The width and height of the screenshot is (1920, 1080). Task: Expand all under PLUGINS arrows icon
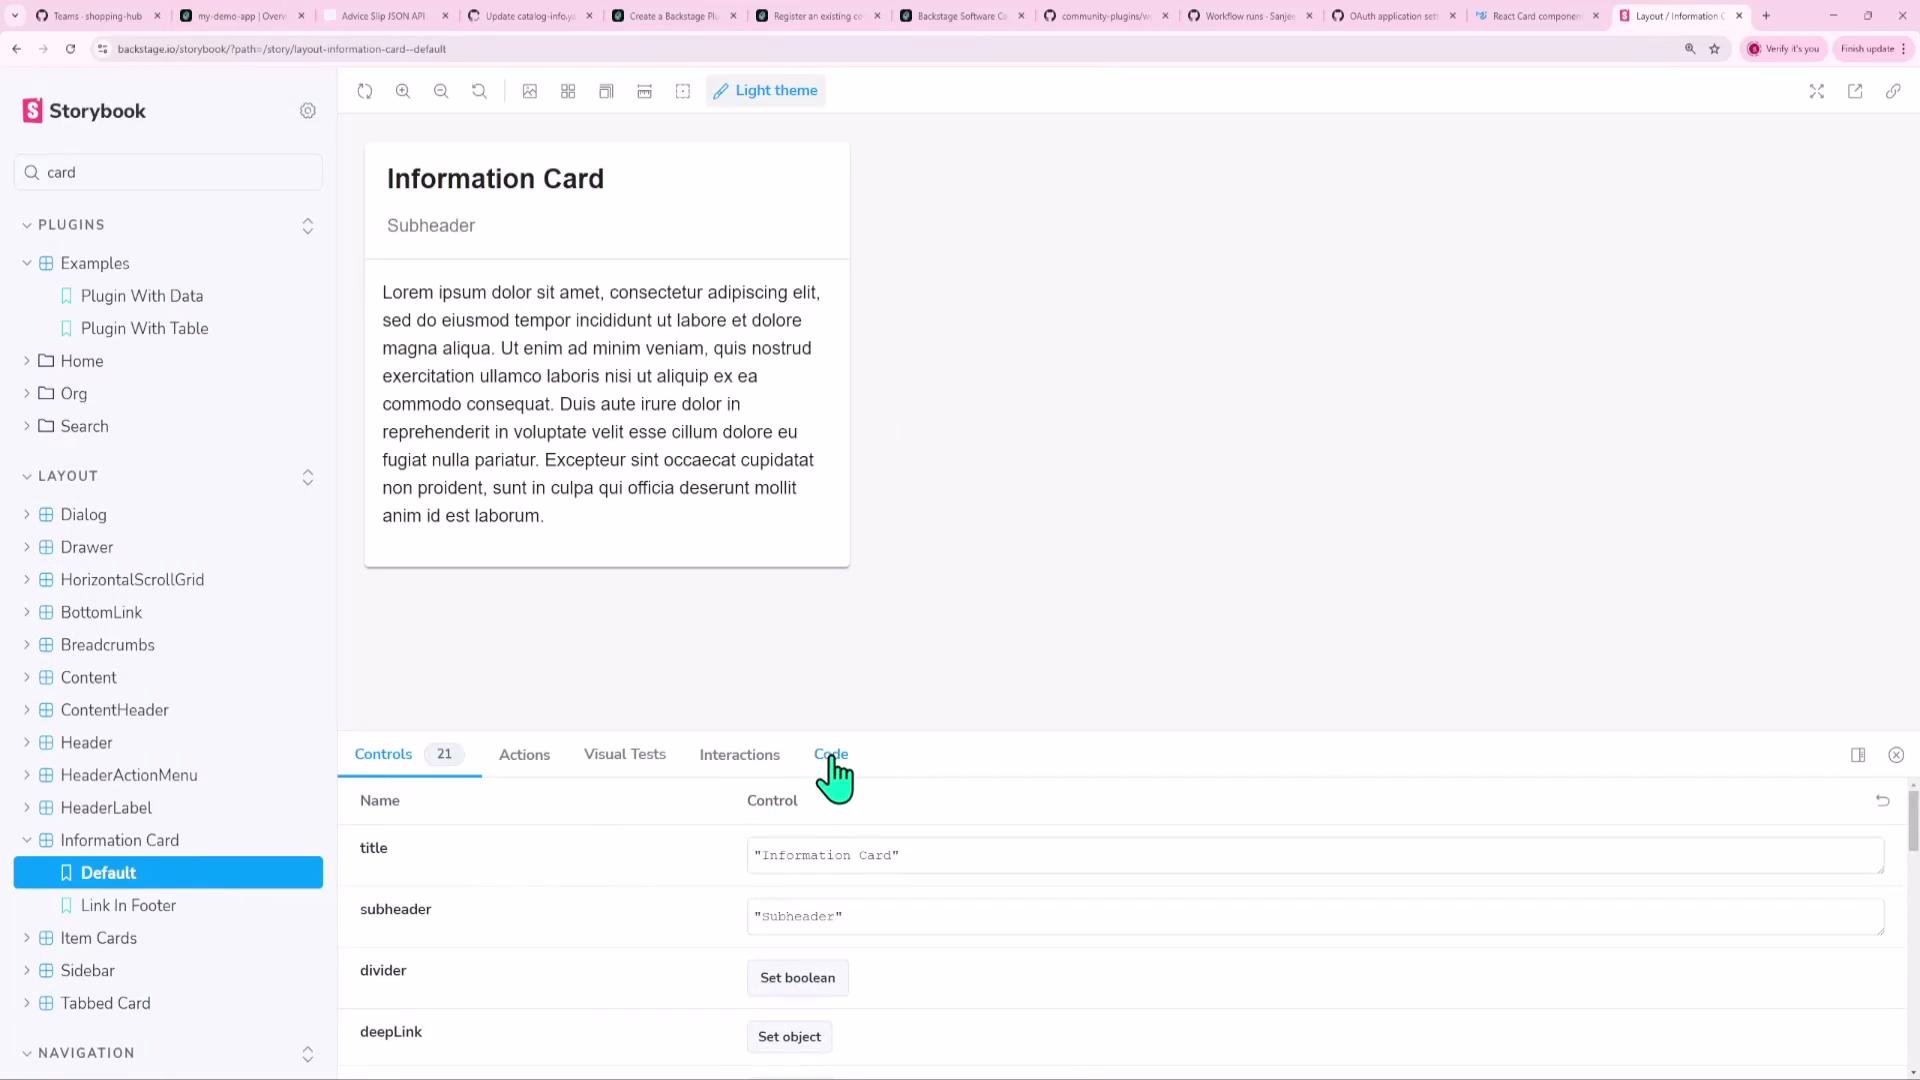[308, 226]
